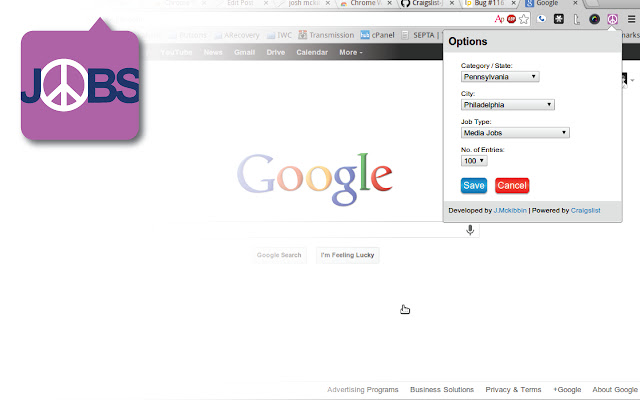Click the red Cancel button

512,186
